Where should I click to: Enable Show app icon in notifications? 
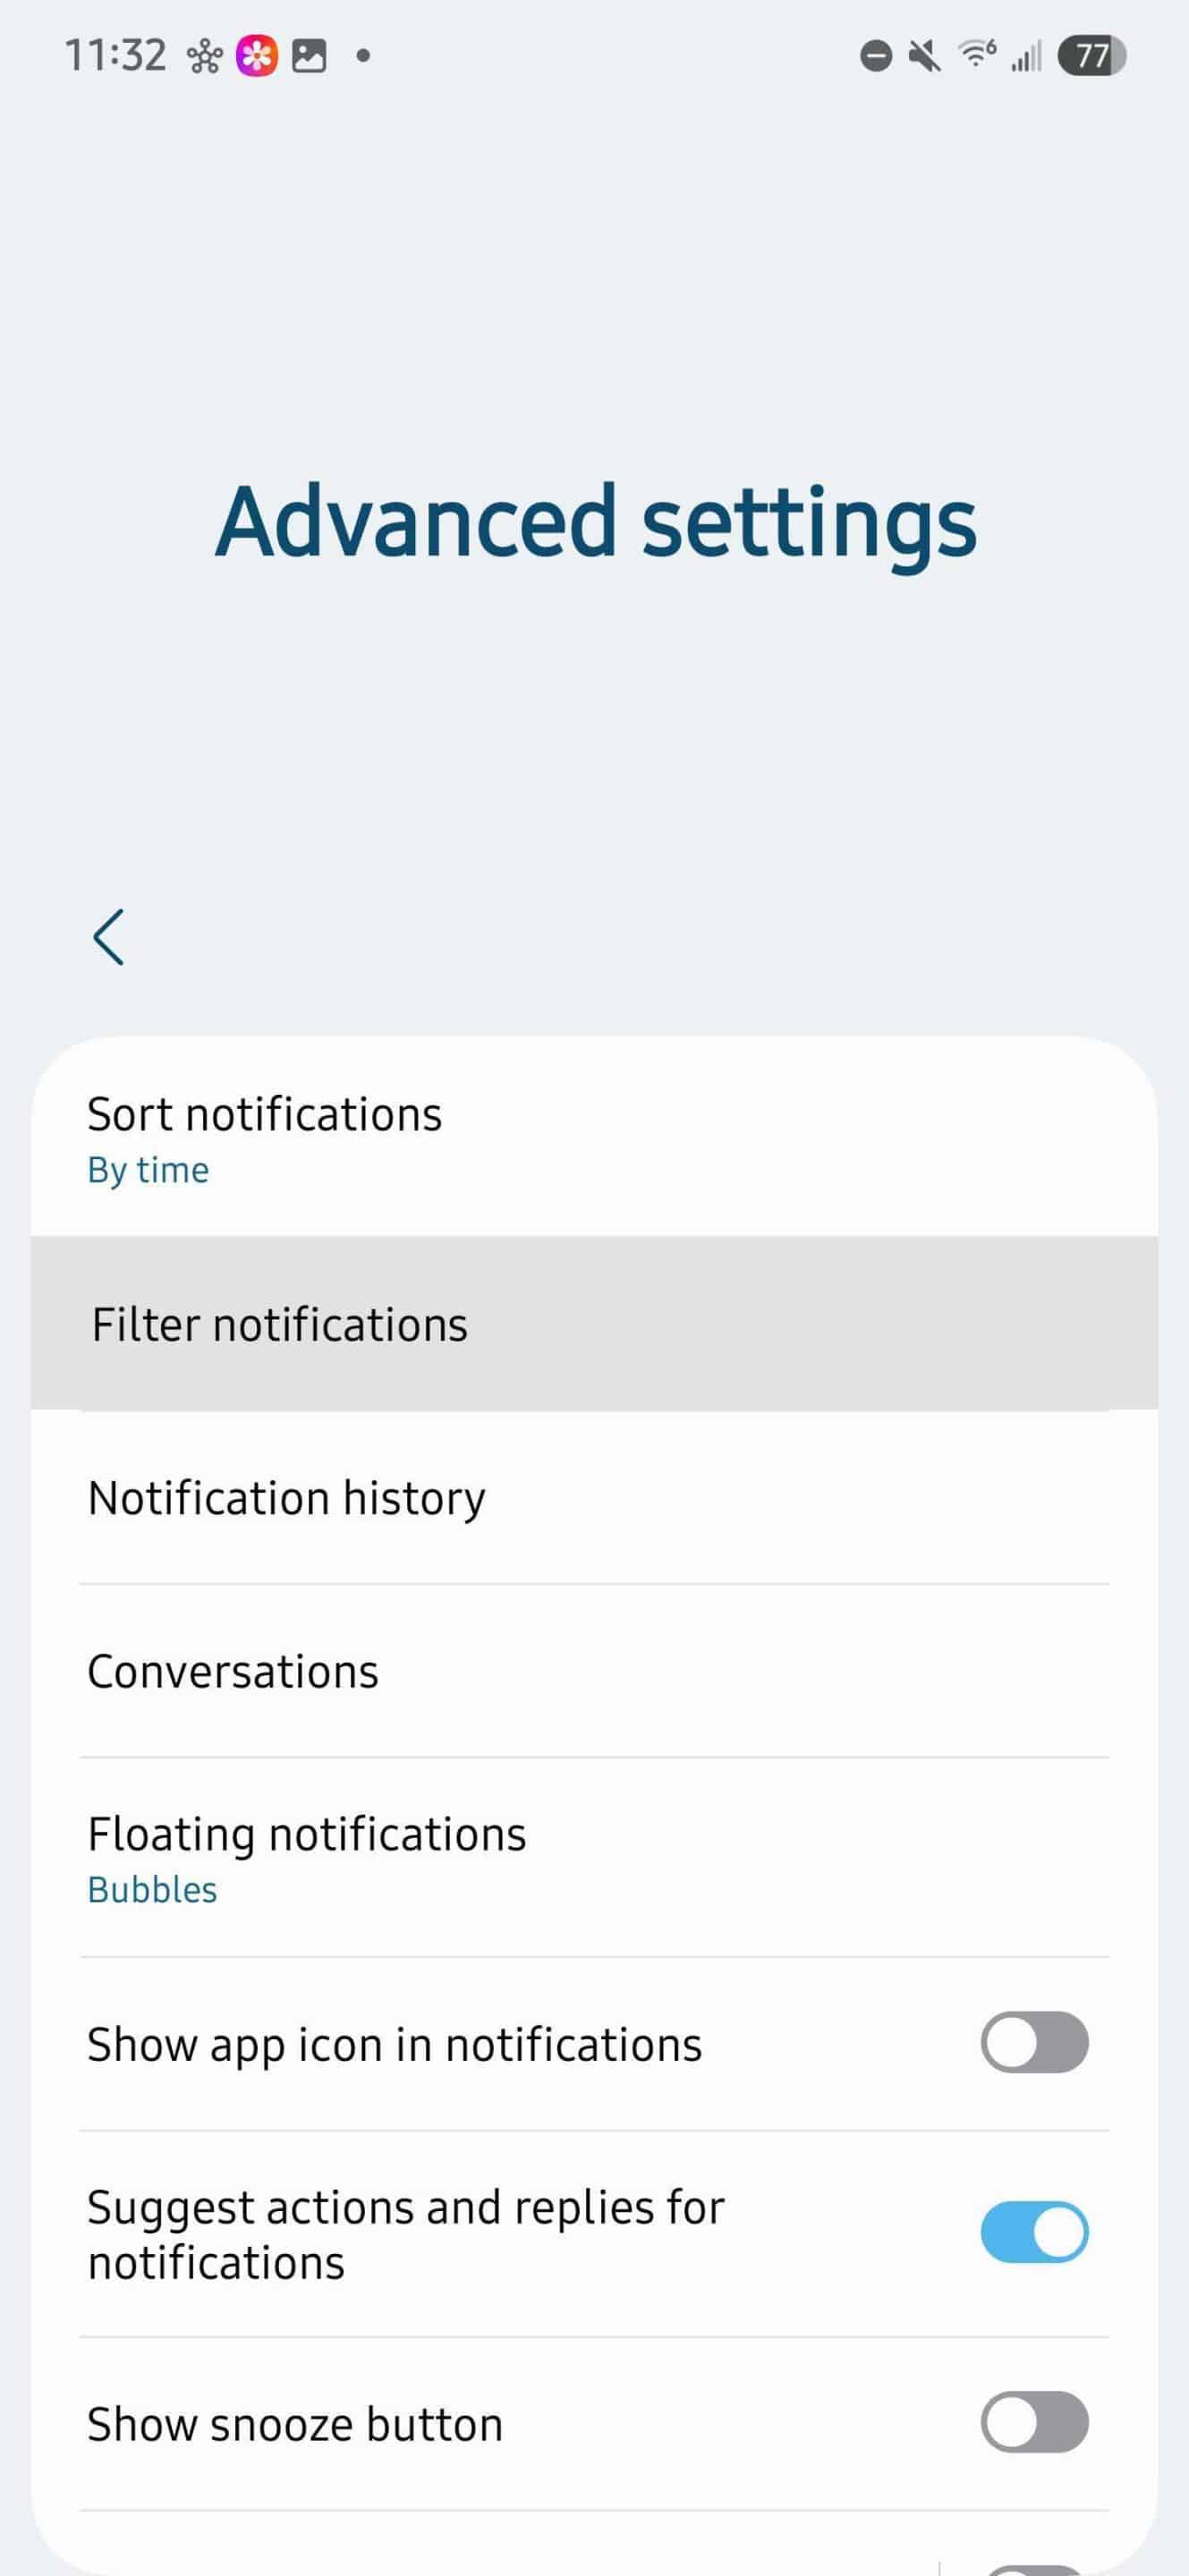(x=1034, y=2043)
